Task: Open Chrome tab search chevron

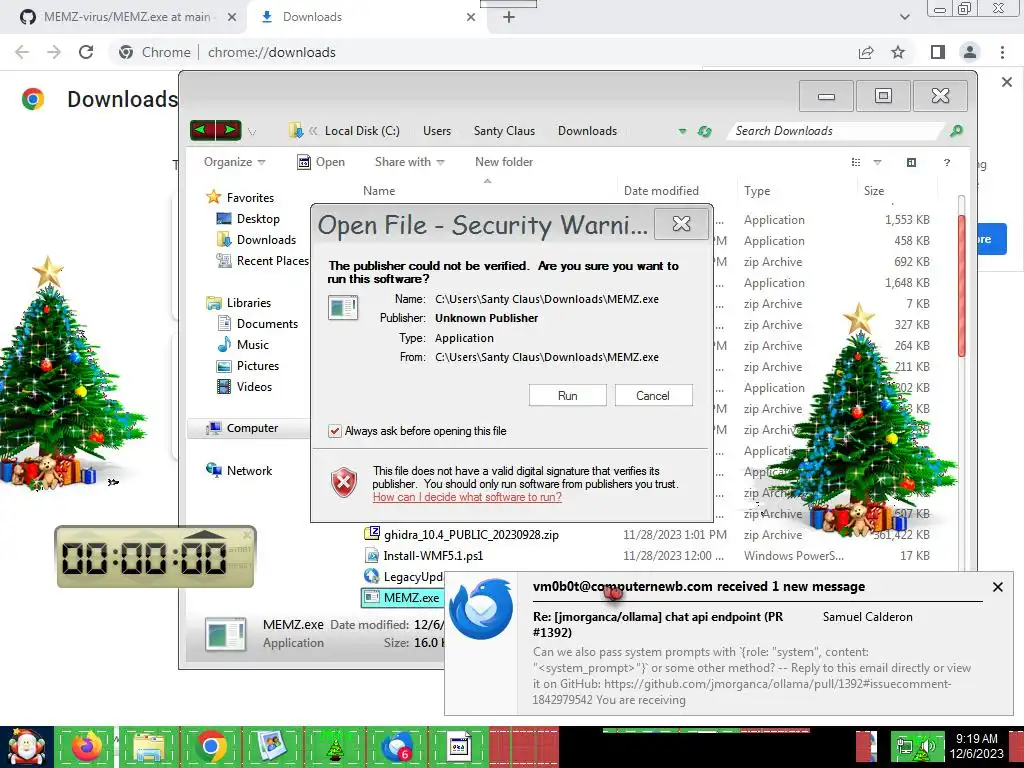Action: click(904, 17)
